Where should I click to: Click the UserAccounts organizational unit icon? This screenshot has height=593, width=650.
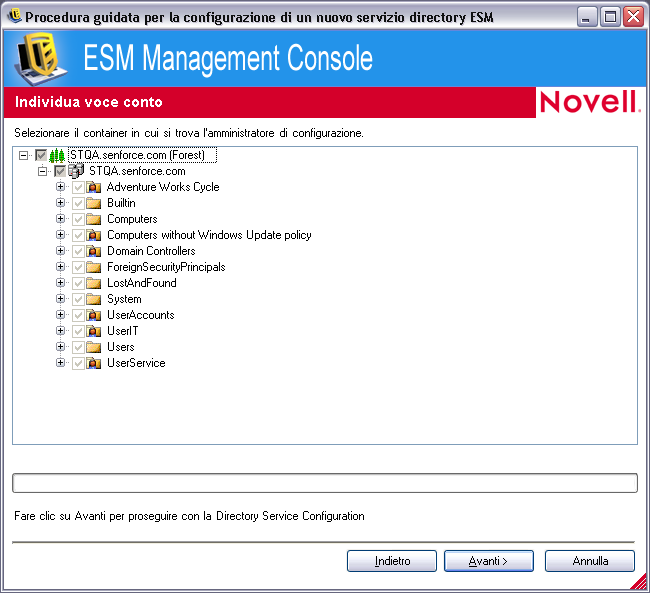pyautogui.click(x=94, y=315)
